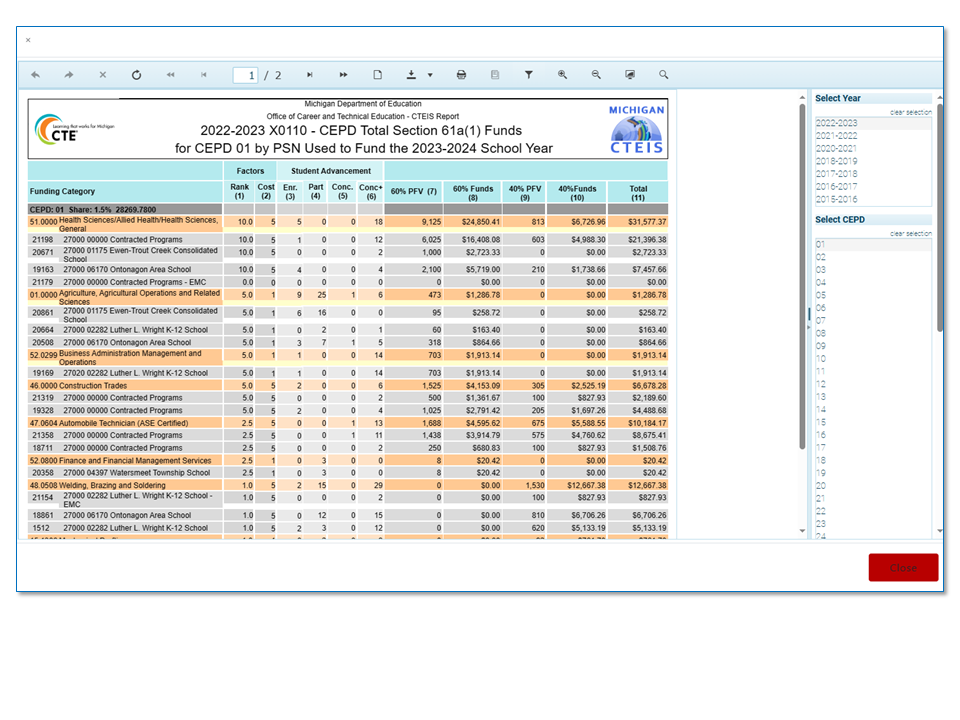This screenshot has height=720, width=960.
Task: Click the print report icon
Action: pyautogui.click(x=461, y=75)
